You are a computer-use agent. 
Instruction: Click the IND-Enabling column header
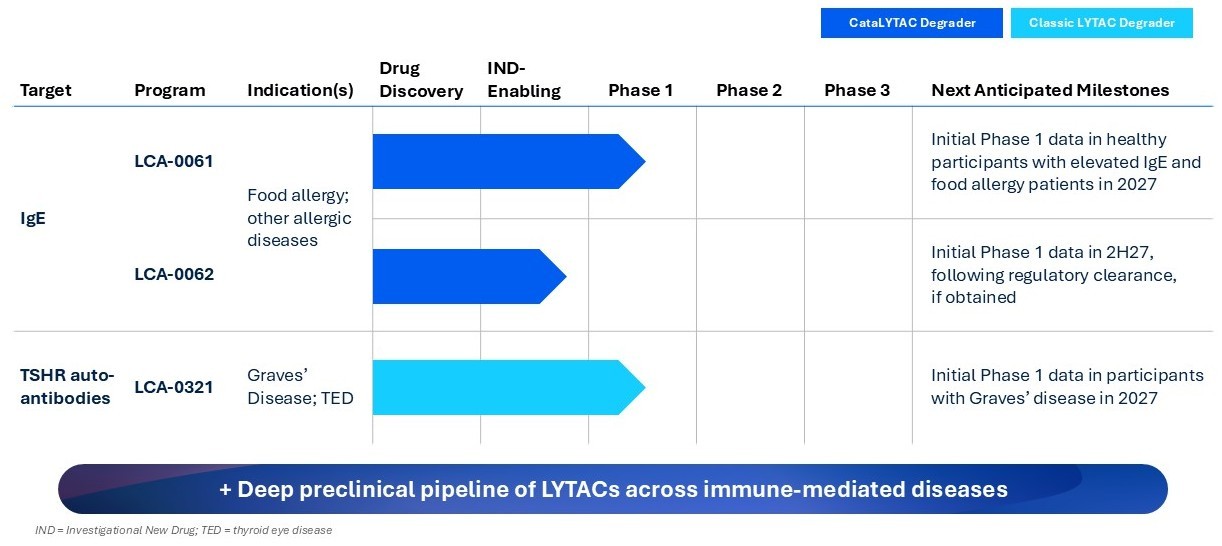click(x=524, y=80)
